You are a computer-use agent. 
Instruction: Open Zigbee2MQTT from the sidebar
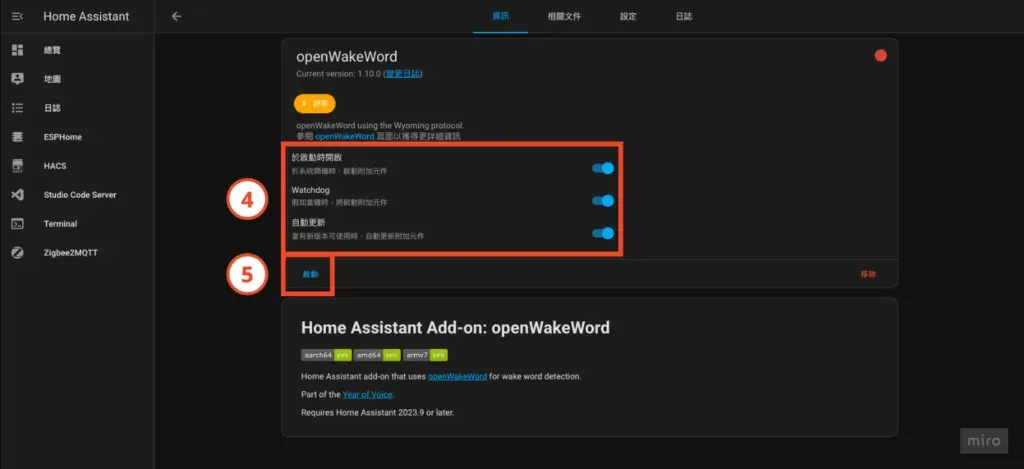[x=17, y=253]
